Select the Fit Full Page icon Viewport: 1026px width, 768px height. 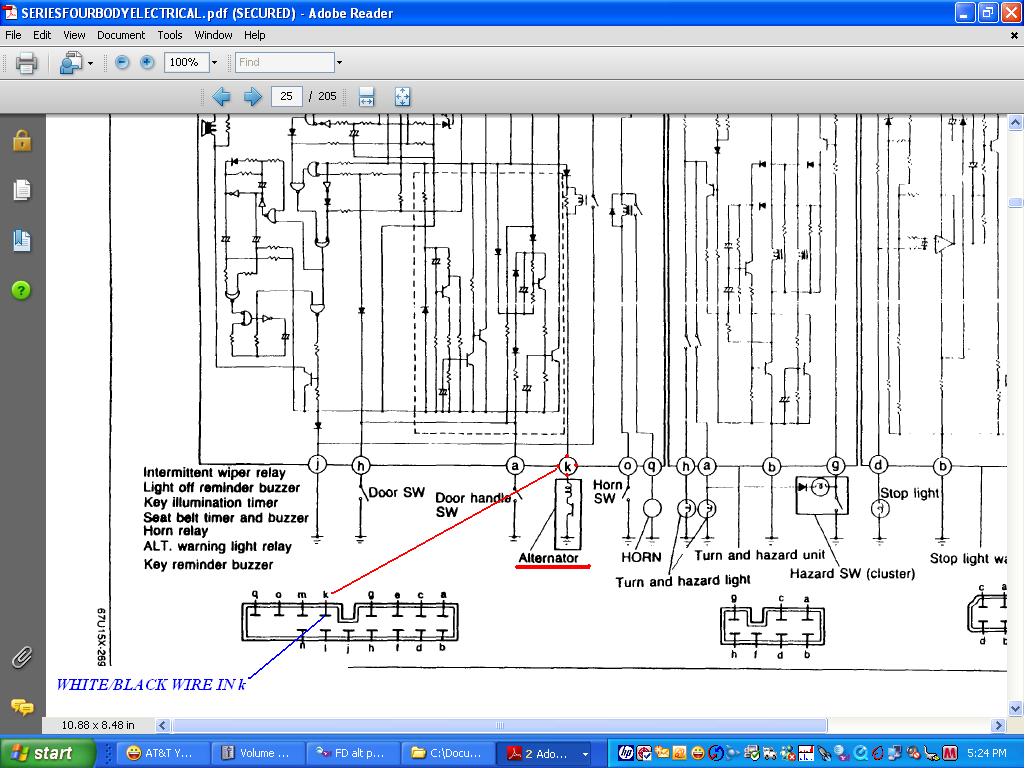coord(402,97)
